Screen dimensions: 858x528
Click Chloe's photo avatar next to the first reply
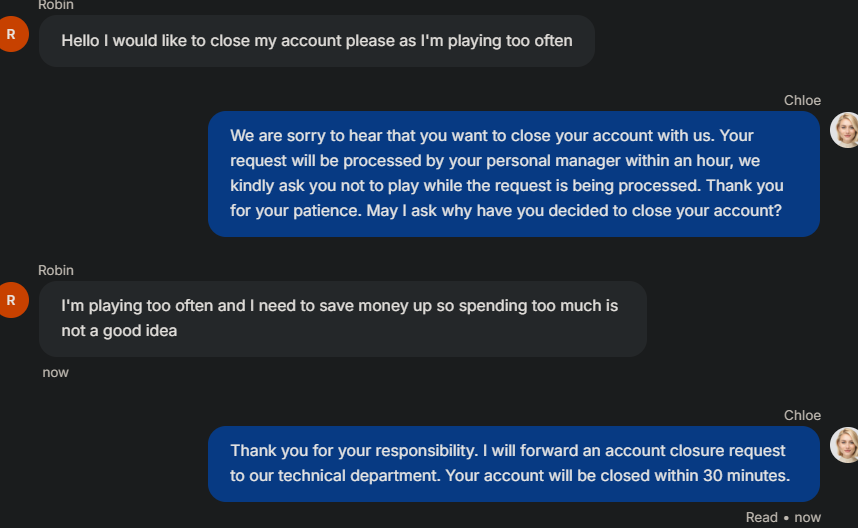pos(845,130)
